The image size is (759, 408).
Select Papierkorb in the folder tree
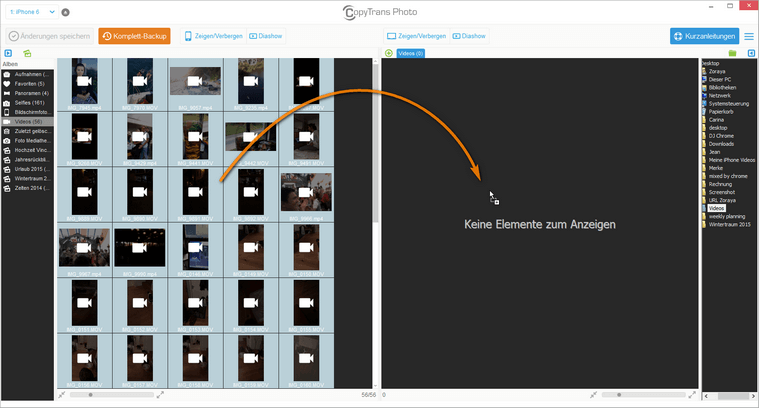(721, 112)
